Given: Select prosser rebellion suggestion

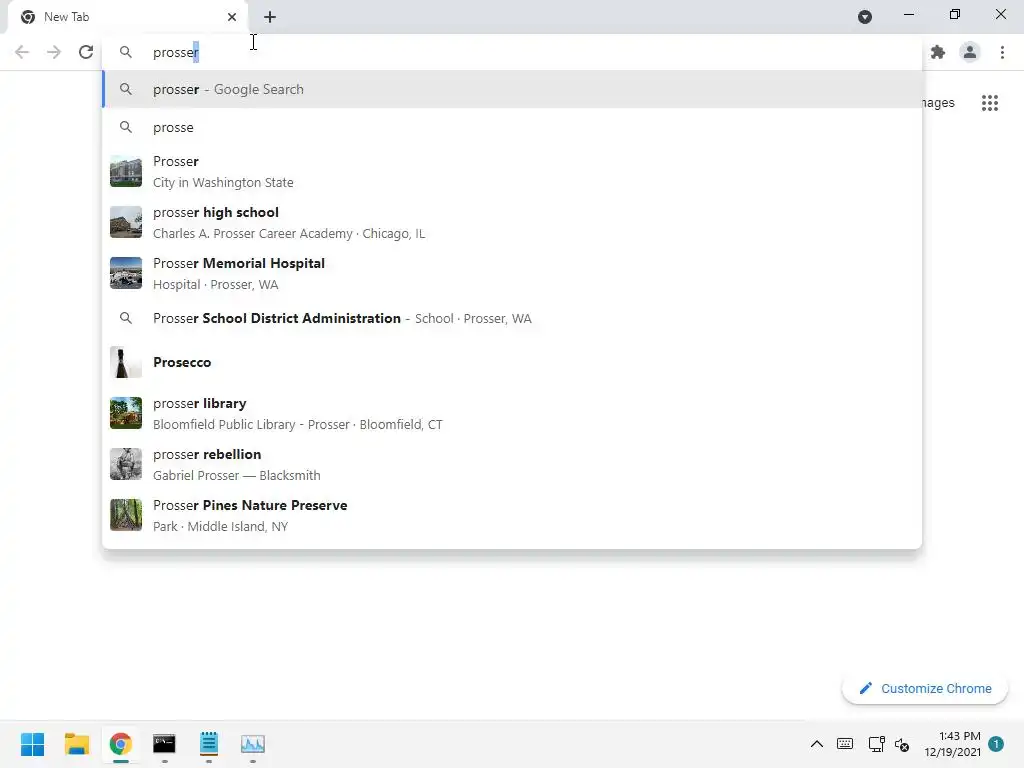Looking at the screenshot, I should pos(512,464).
